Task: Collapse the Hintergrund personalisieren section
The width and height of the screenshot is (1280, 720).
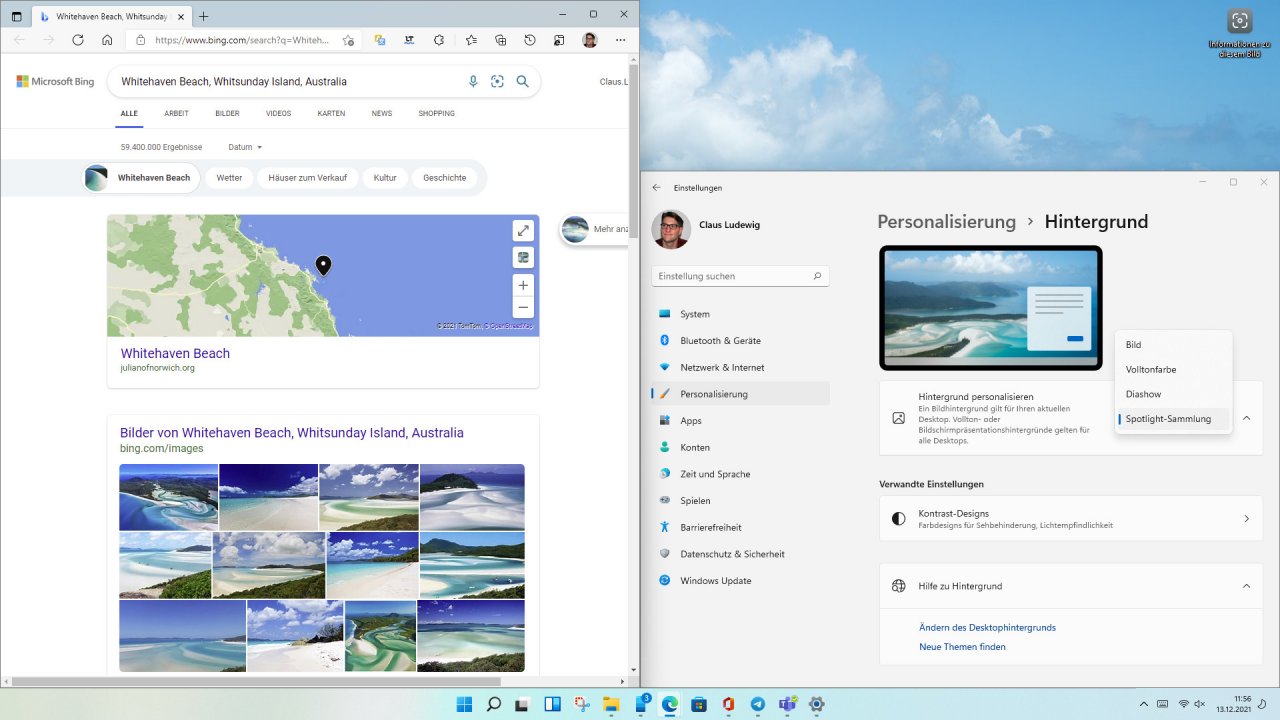Action: [1246, 418]
